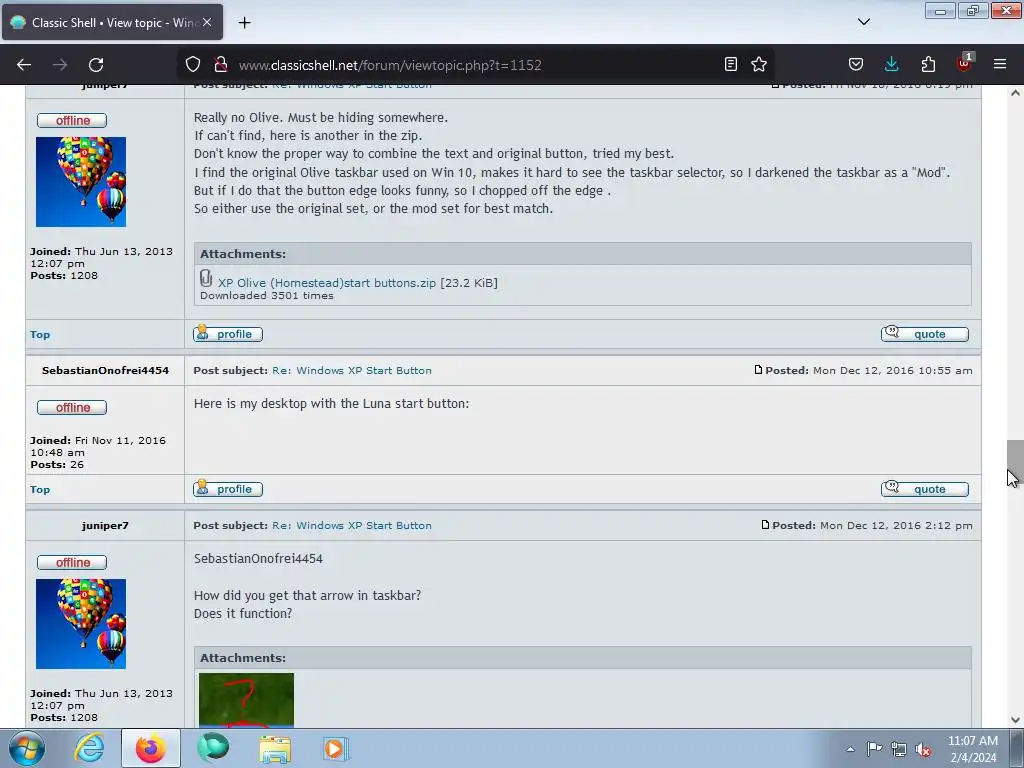
Task: Quote the juniper7 Olive post
Action: coord(925,334)
